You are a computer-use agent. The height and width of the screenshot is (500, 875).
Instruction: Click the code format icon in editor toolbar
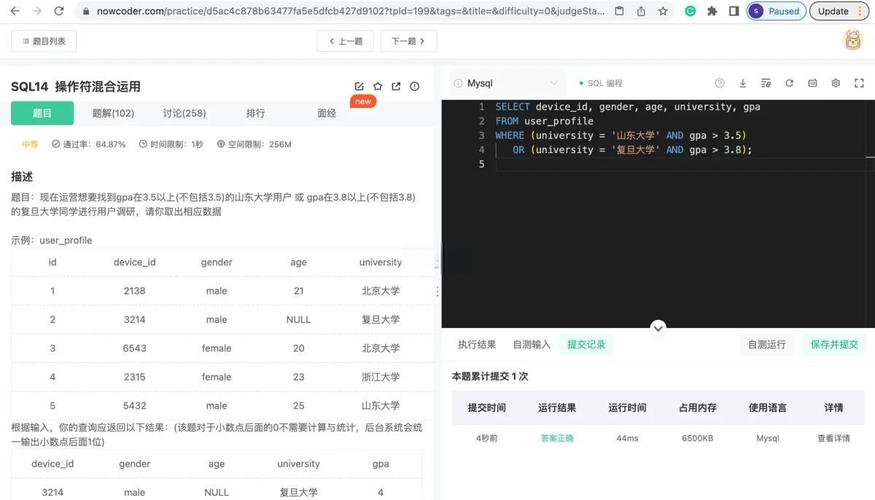(x=766, y=83)
